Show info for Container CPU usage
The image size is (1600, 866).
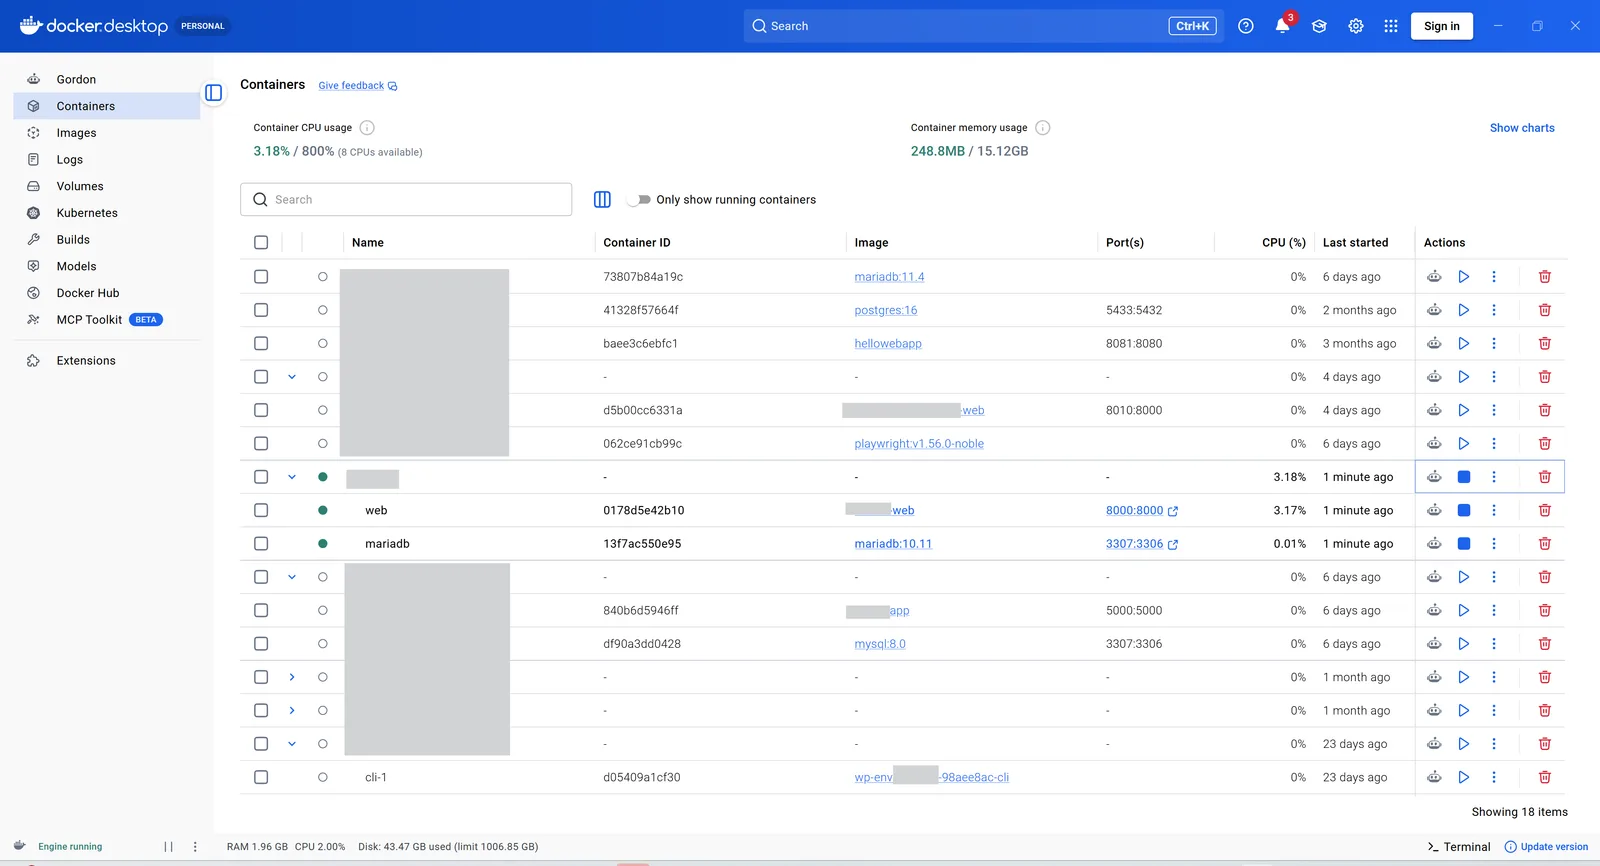tap(367, 128)
